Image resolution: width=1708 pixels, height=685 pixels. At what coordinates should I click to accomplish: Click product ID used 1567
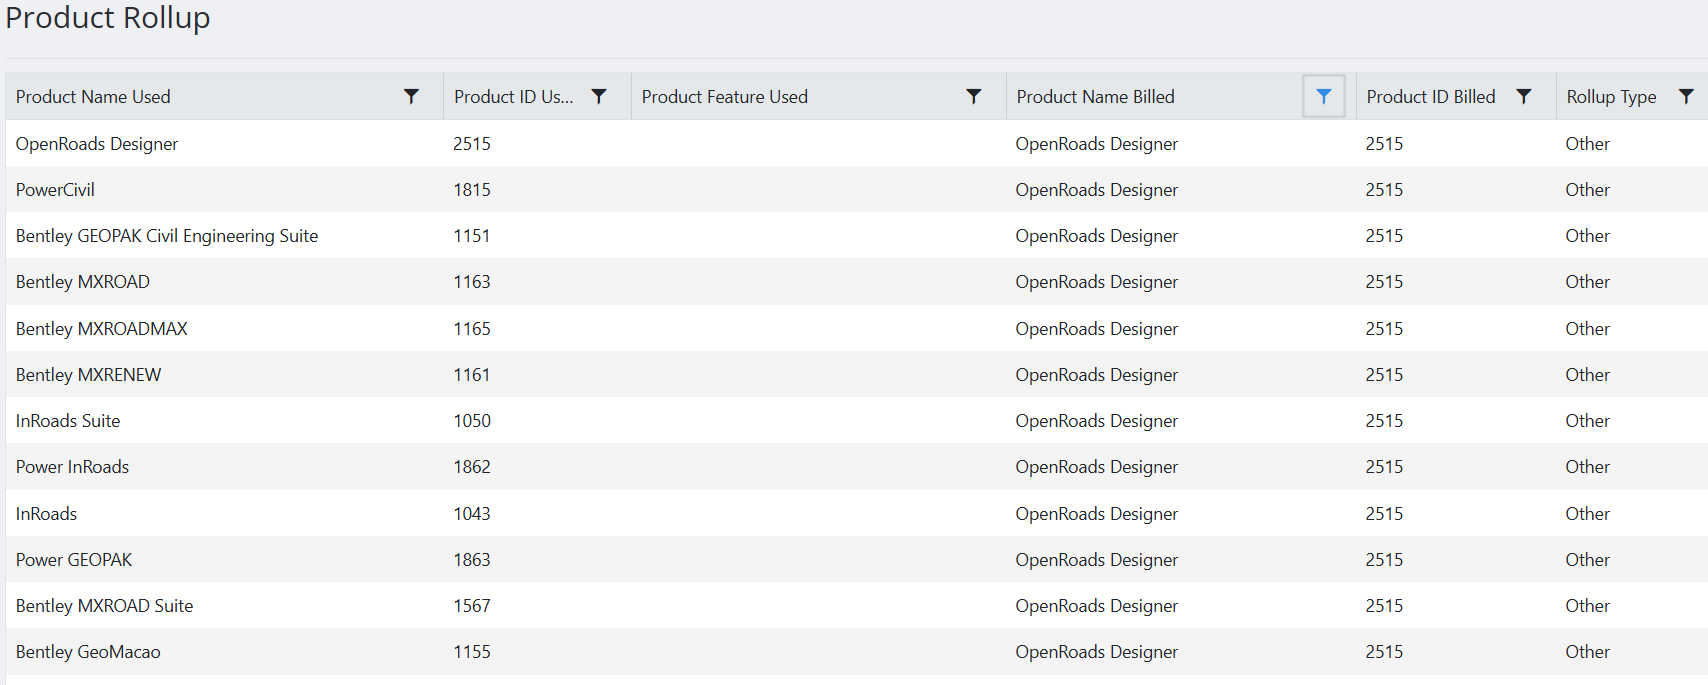pos(472,606)
